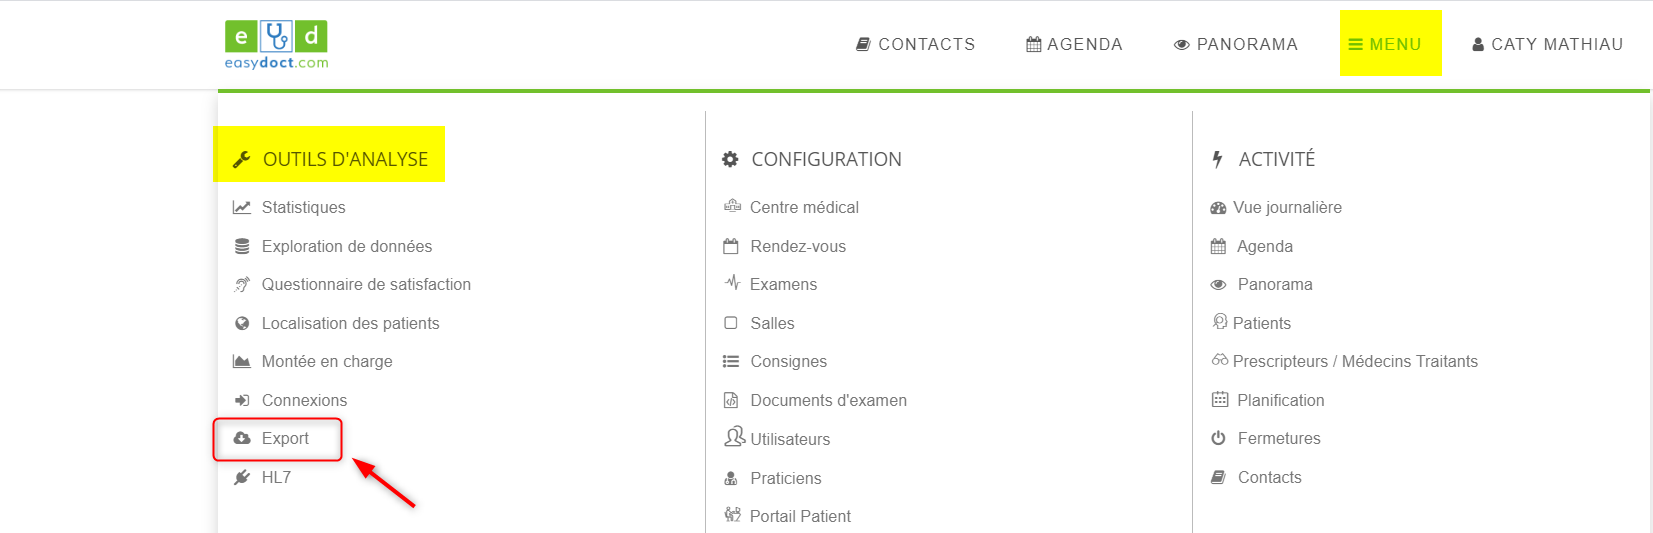Screen dimensions: 1653x533
Task: Click the Statistiques chart icon
Action: pyautogui.click(x=242, y=207)
